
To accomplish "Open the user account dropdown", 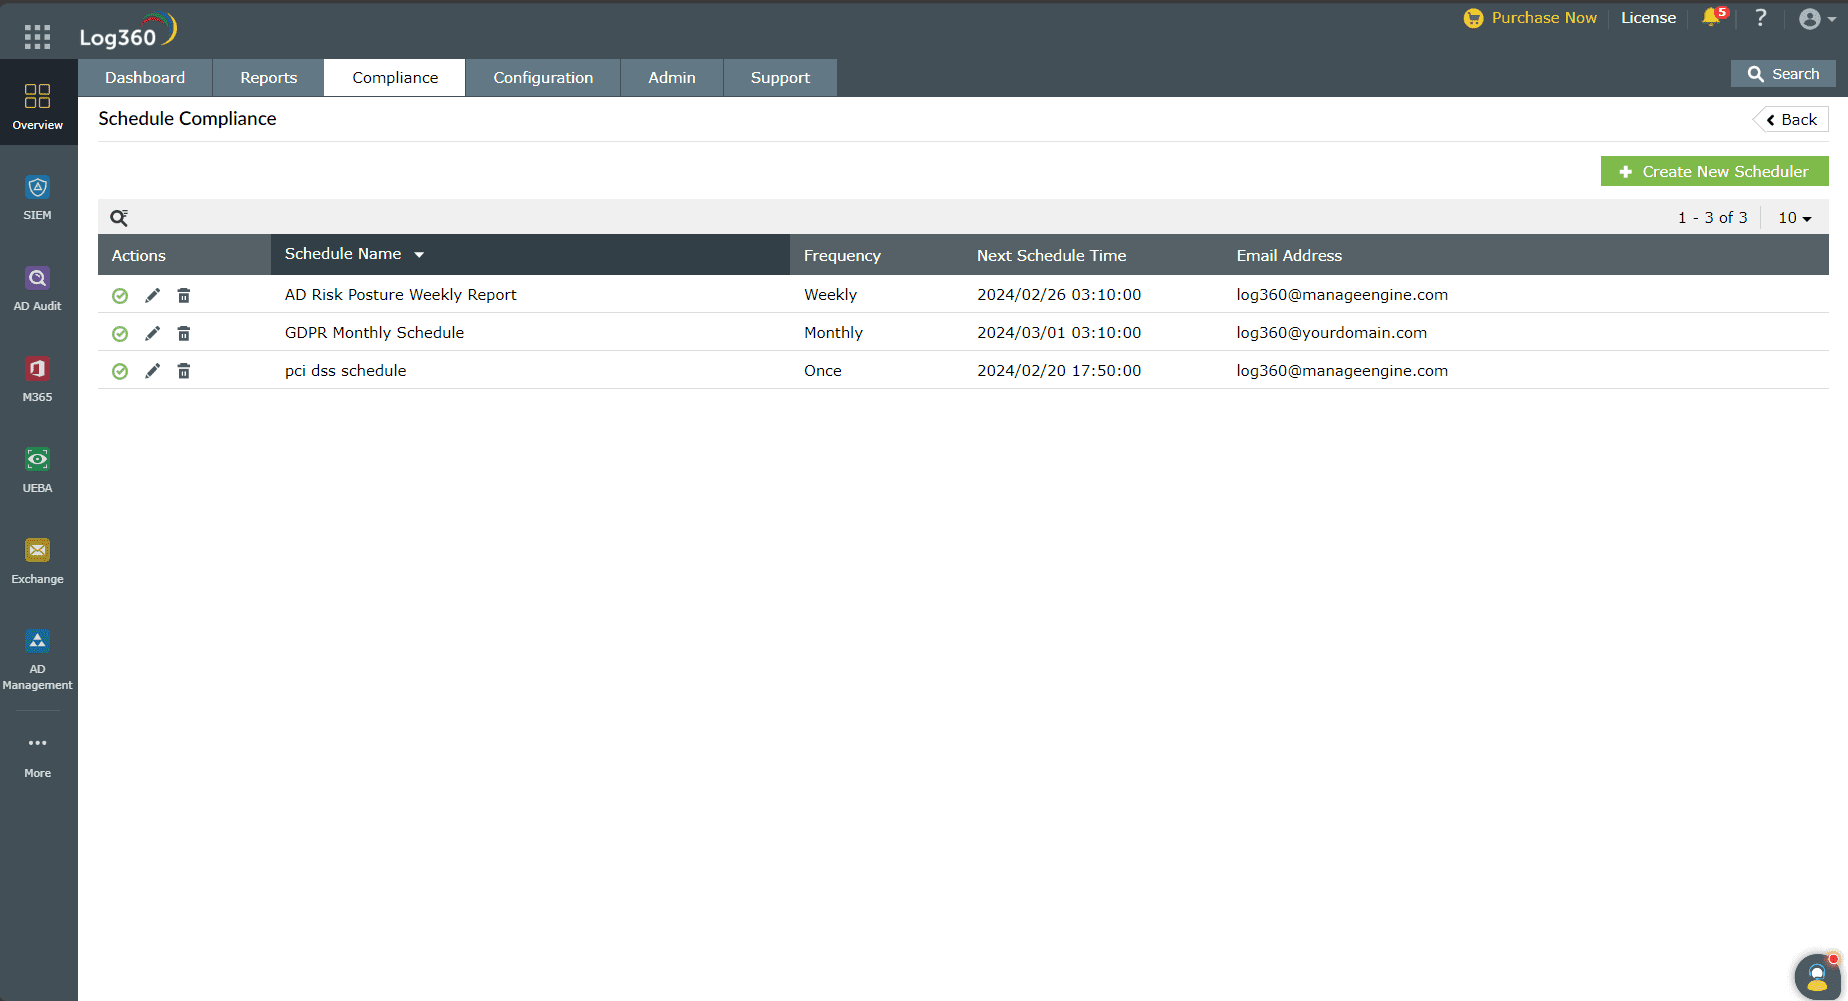I will click(1816, 19).
